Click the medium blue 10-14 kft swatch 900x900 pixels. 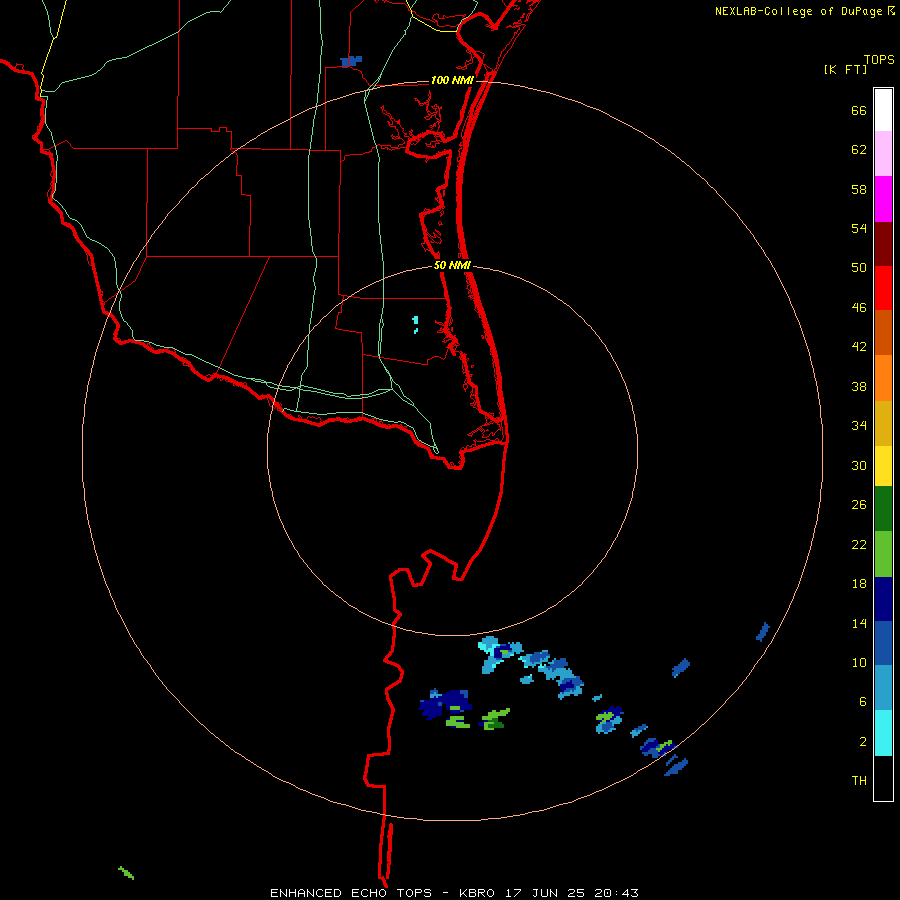pos(883,643)
